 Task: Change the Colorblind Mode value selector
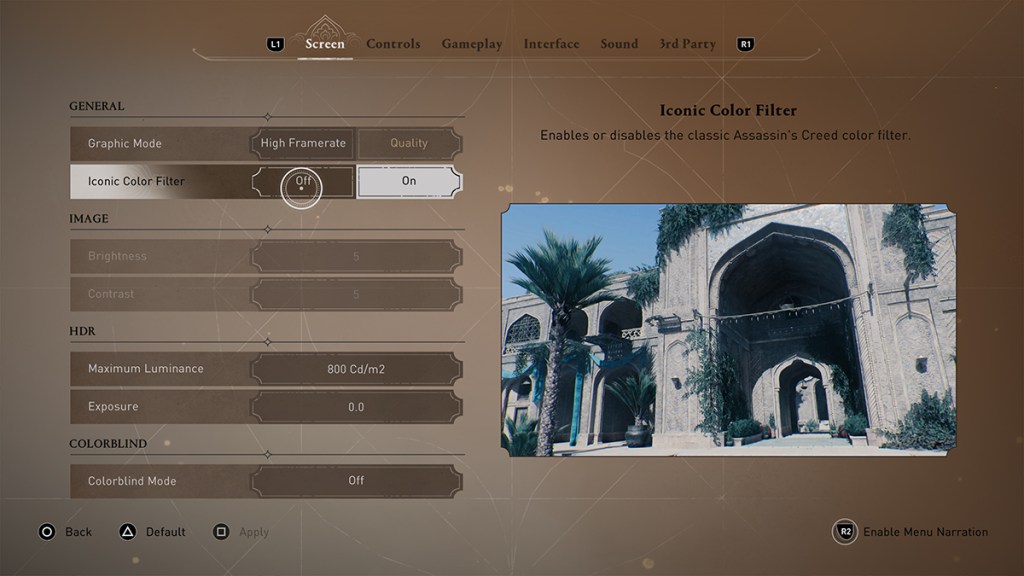356,481
